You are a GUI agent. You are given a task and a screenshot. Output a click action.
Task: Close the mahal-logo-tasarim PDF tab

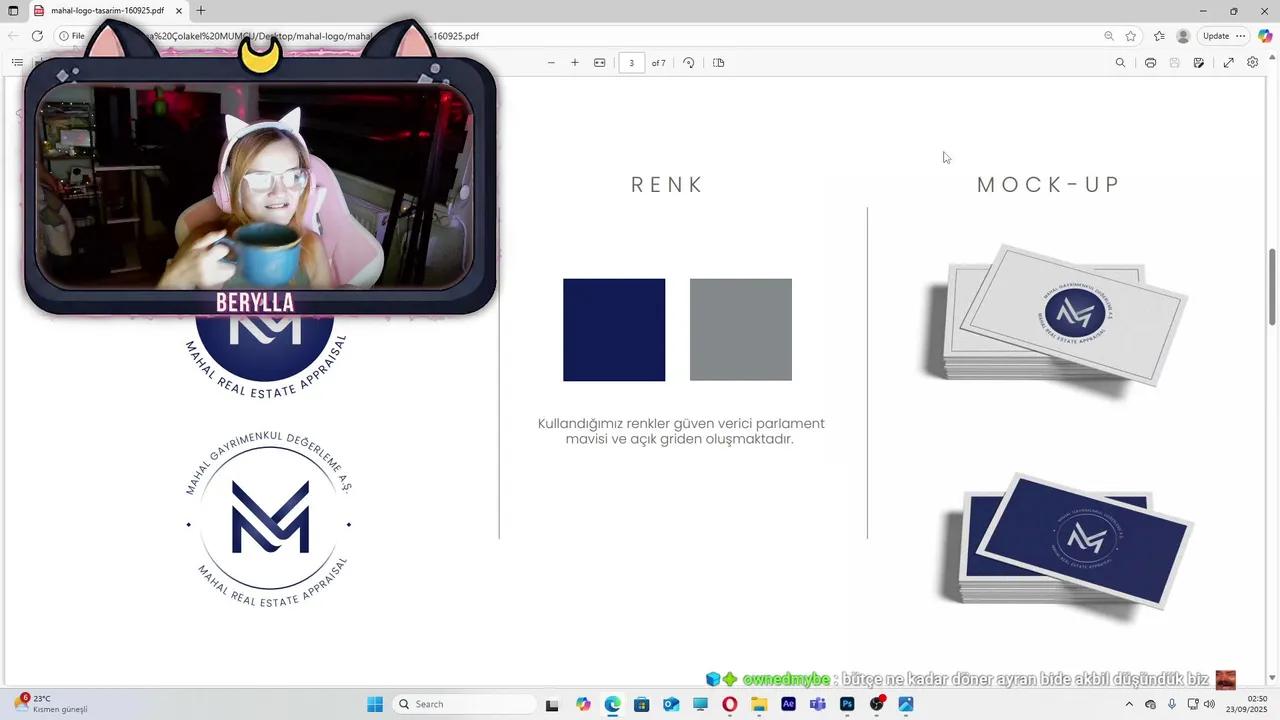[179, 11]
